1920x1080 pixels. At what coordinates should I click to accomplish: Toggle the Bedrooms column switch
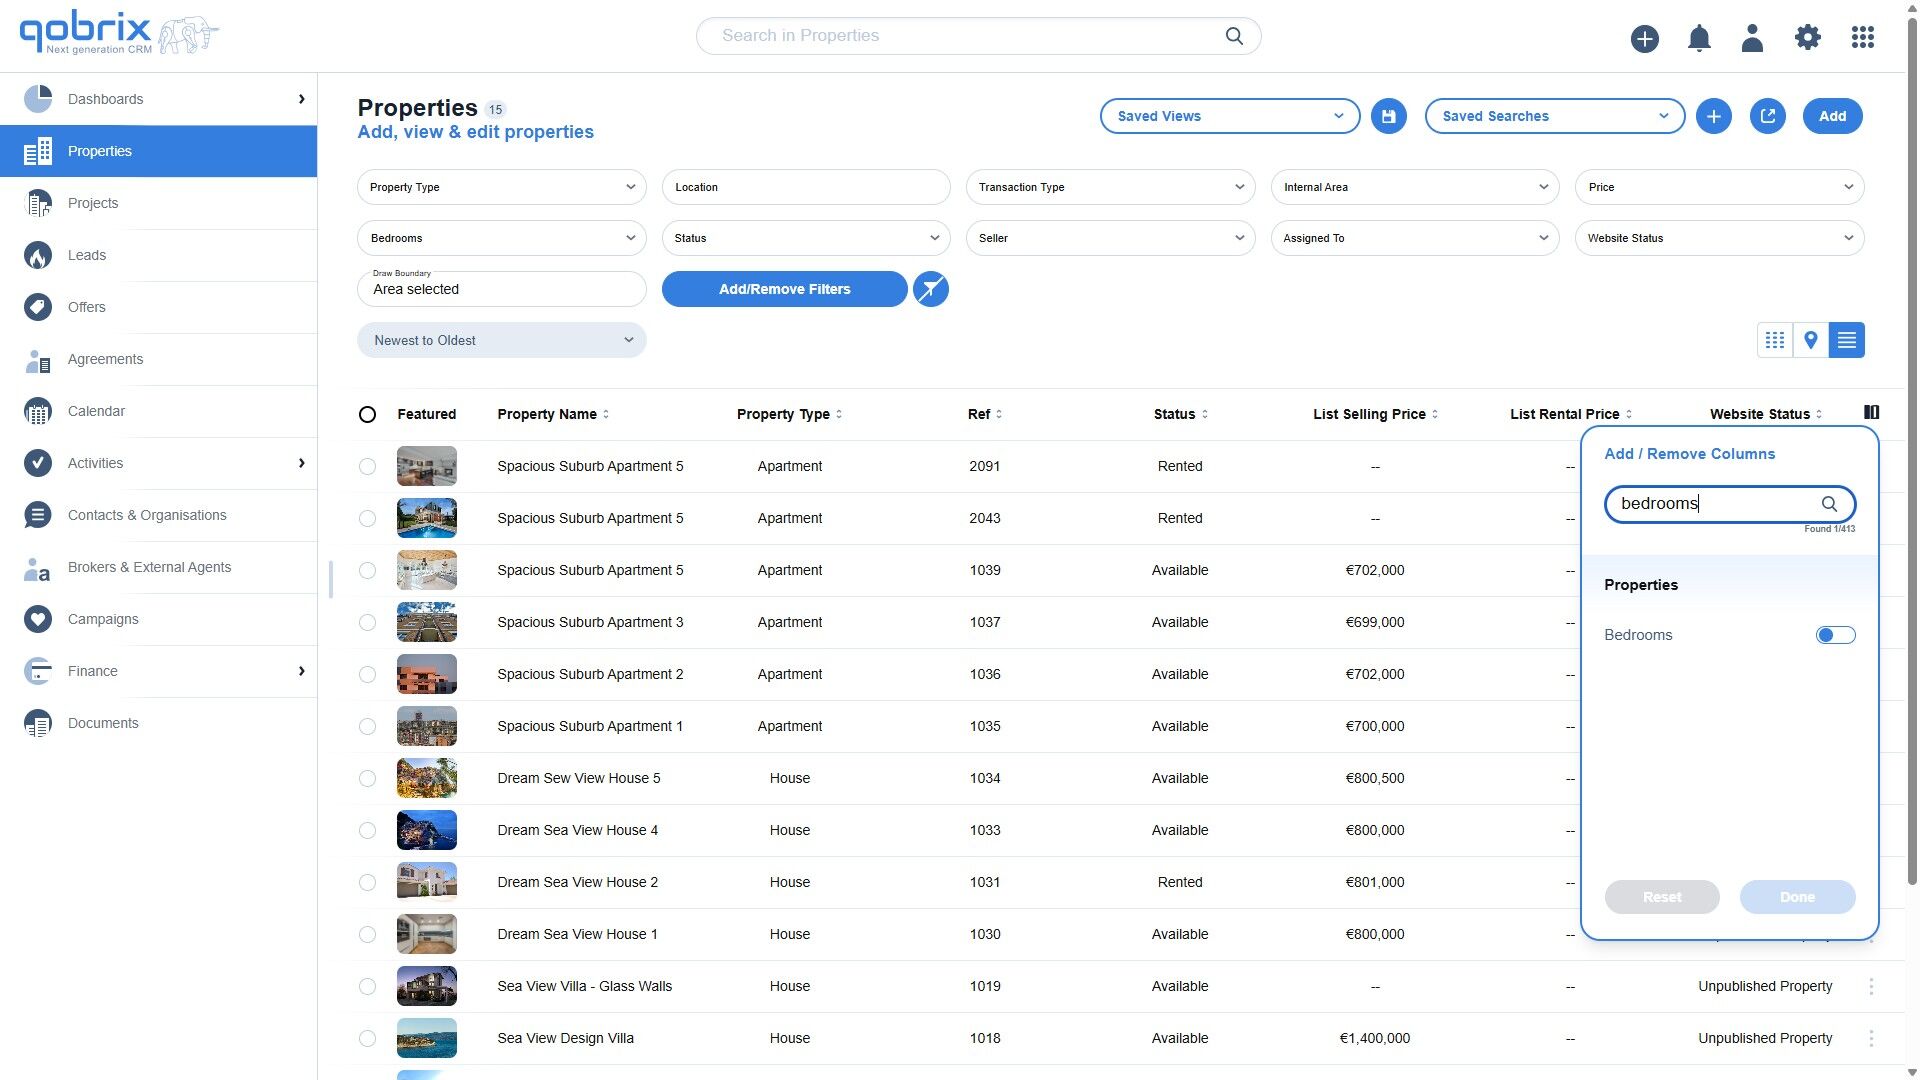(1835, 635)
